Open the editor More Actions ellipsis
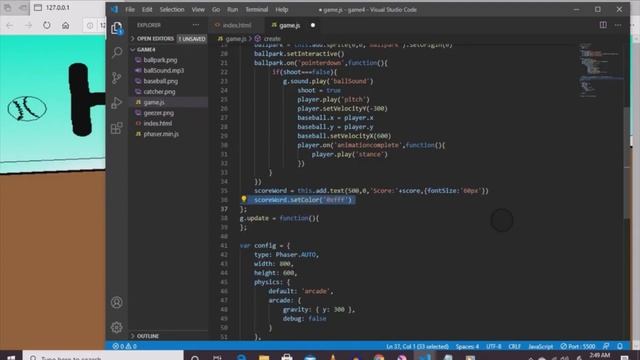Viewport: 640px width, 360px height. click(x=618, y=25)
